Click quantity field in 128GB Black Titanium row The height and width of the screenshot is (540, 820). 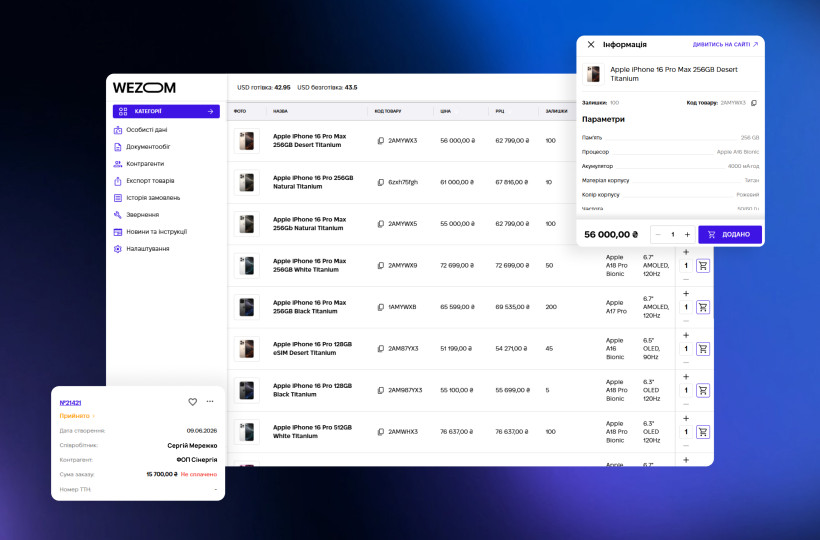(x=686, y=390)
